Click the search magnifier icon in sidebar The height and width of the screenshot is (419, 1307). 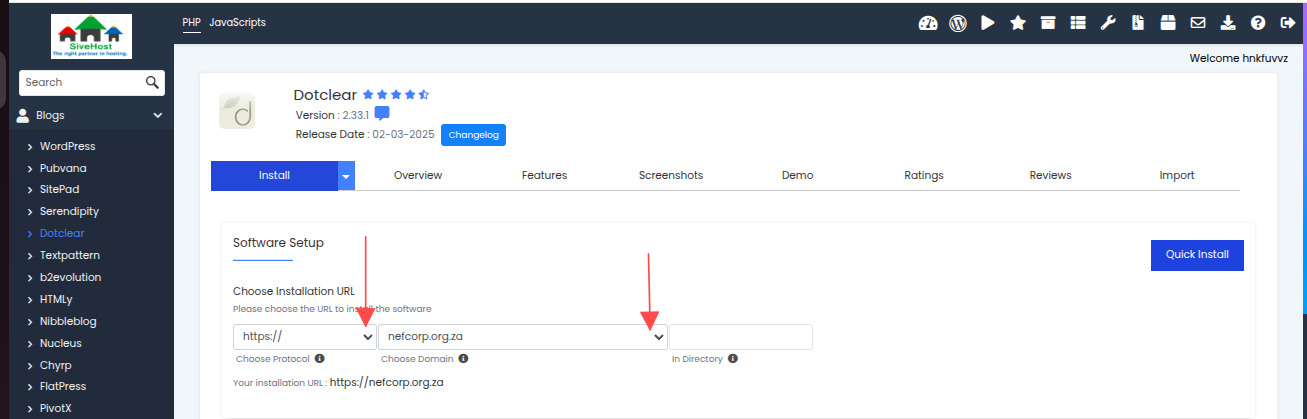coord(152,82)
